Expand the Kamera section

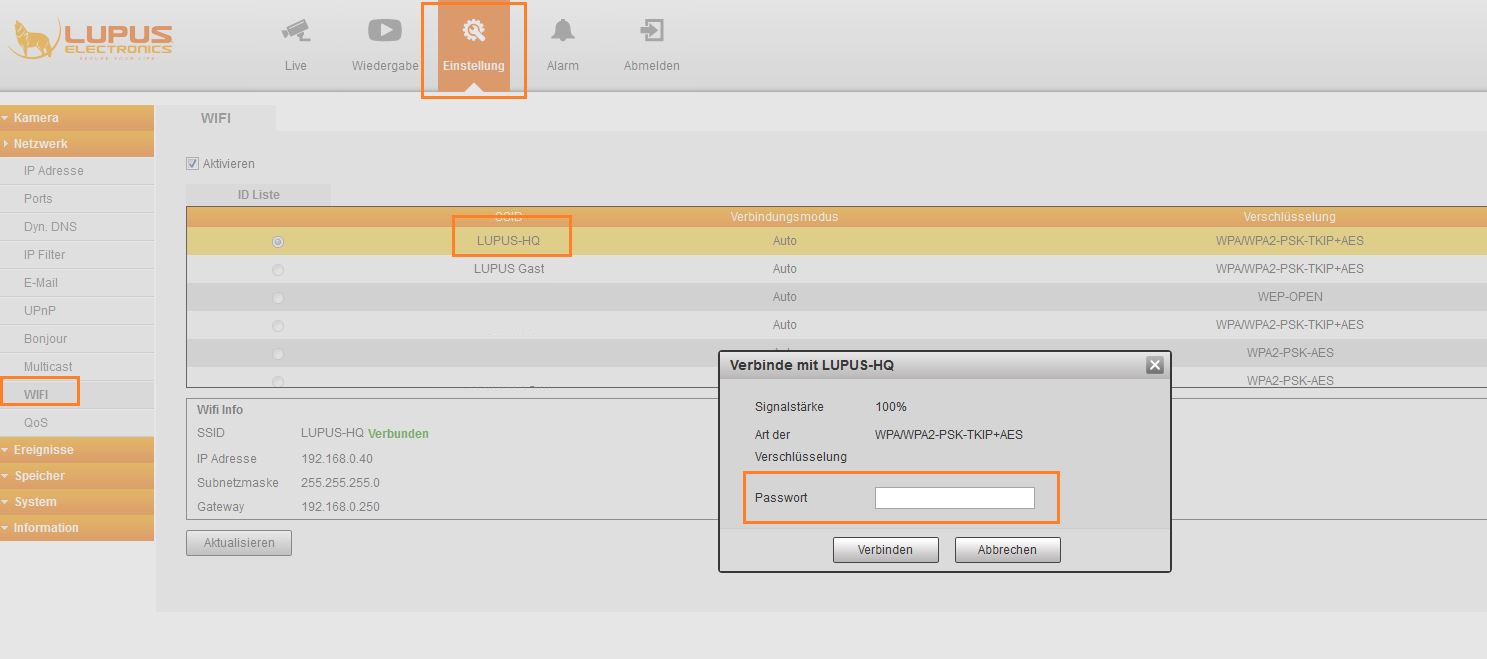pyautogui.click(x=77, y=118)
